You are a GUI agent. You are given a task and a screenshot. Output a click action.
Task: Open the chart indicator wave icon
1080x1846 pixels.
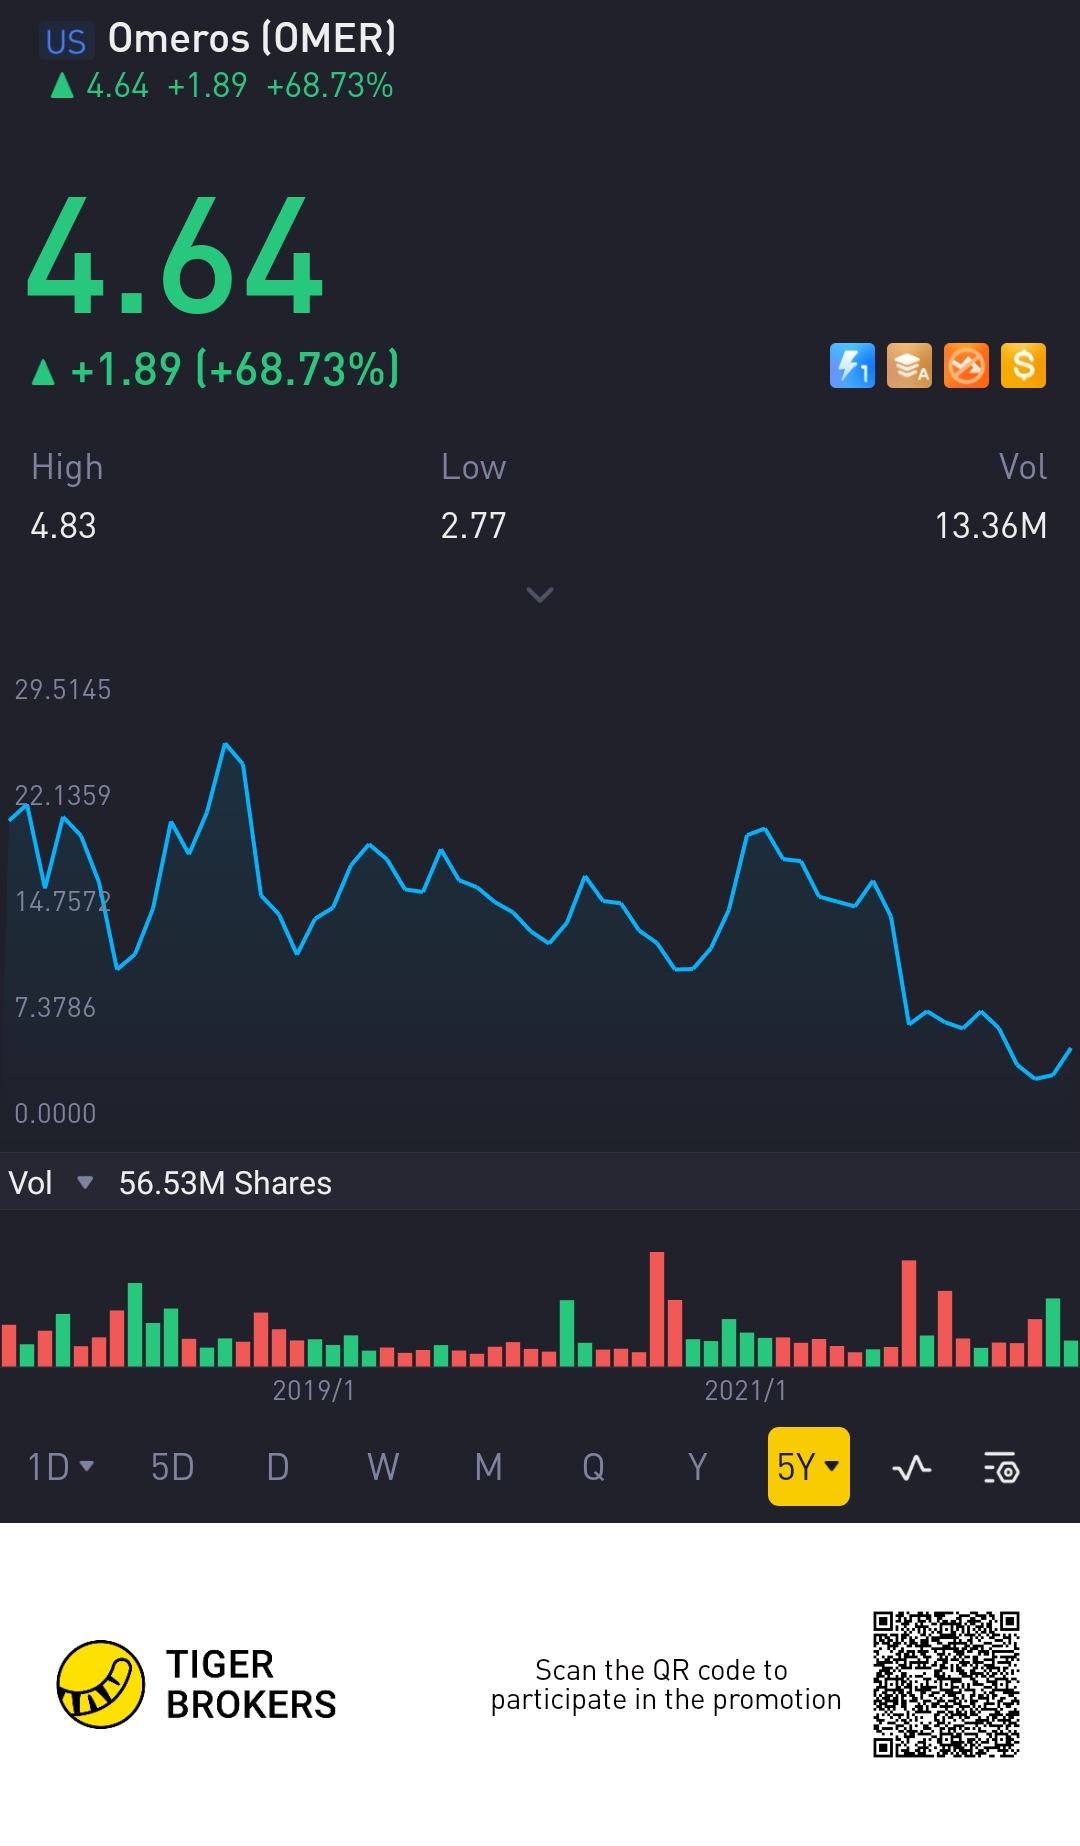(911, 1468)
